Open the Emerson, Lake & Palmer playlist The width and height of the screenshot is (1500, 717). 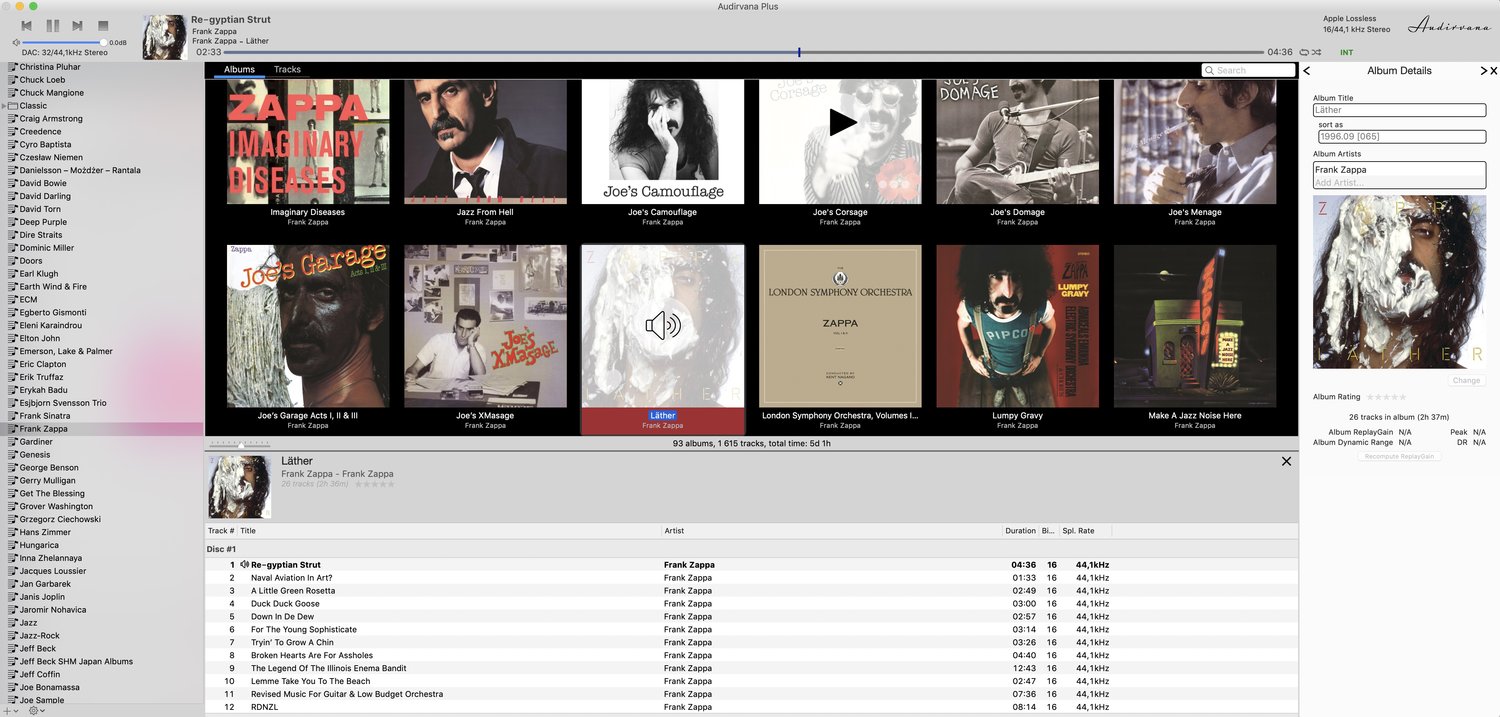point(102,351)
